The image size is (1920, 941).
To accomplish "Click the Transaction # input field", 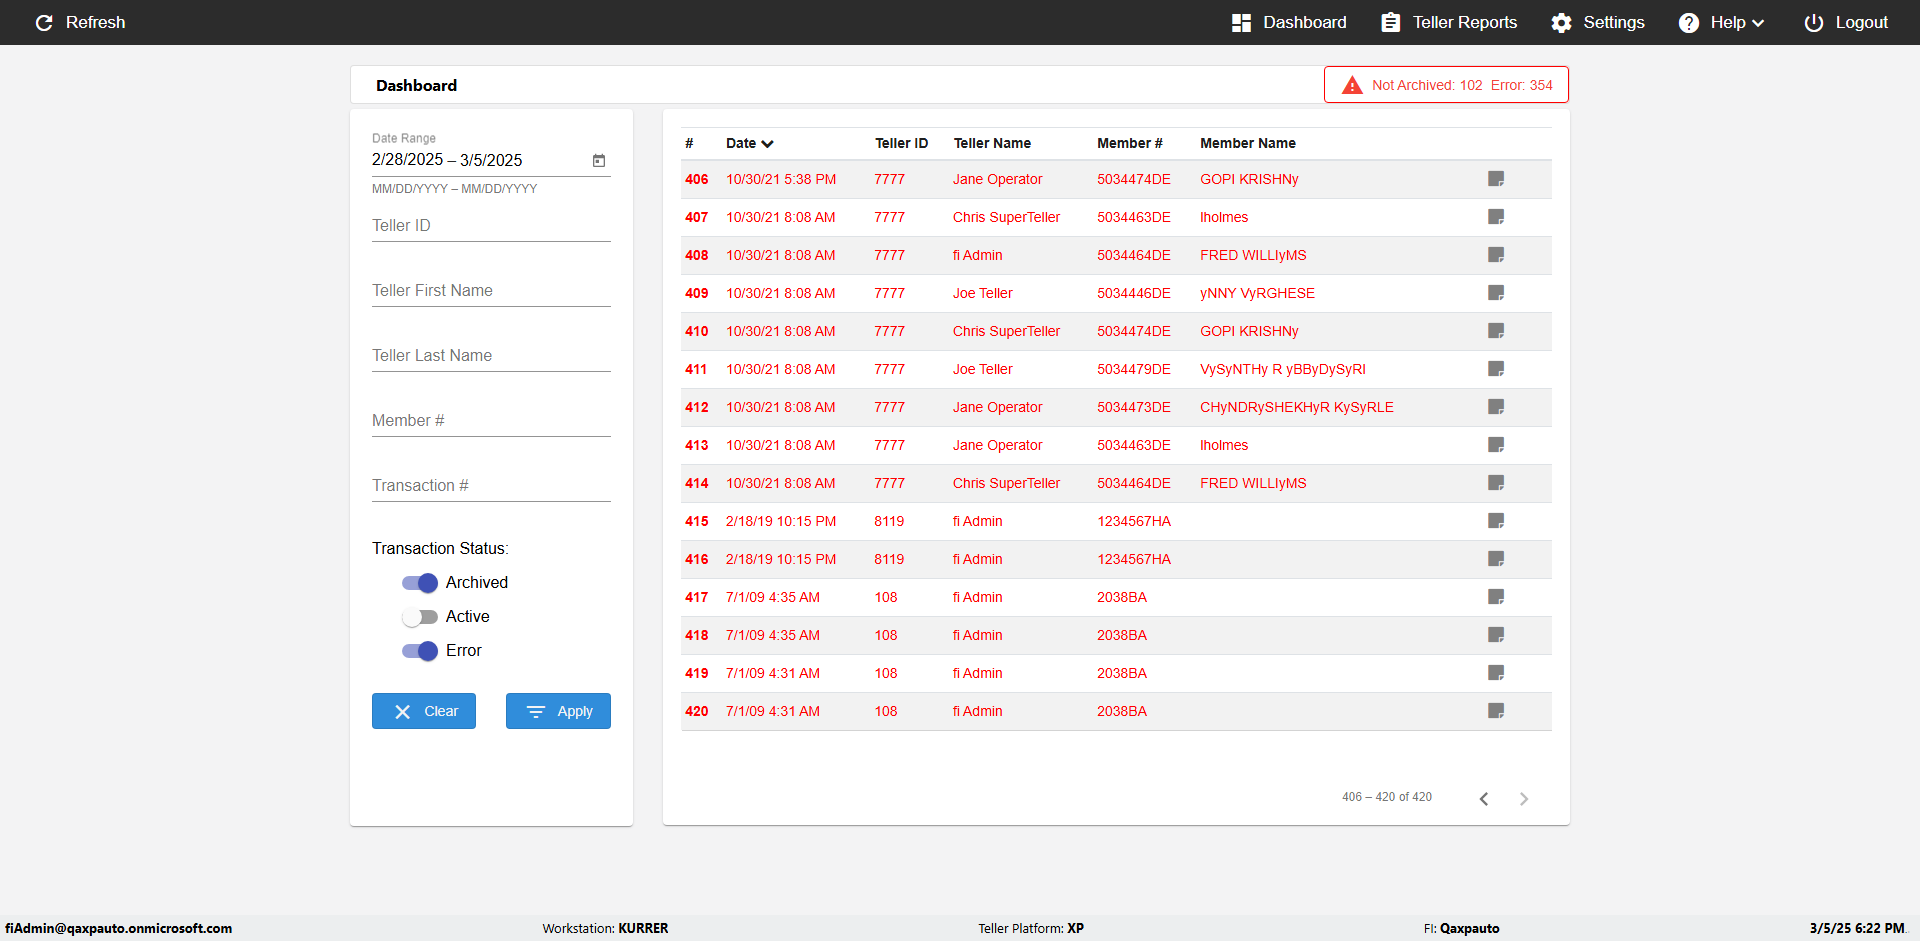I will coord(491,486).
